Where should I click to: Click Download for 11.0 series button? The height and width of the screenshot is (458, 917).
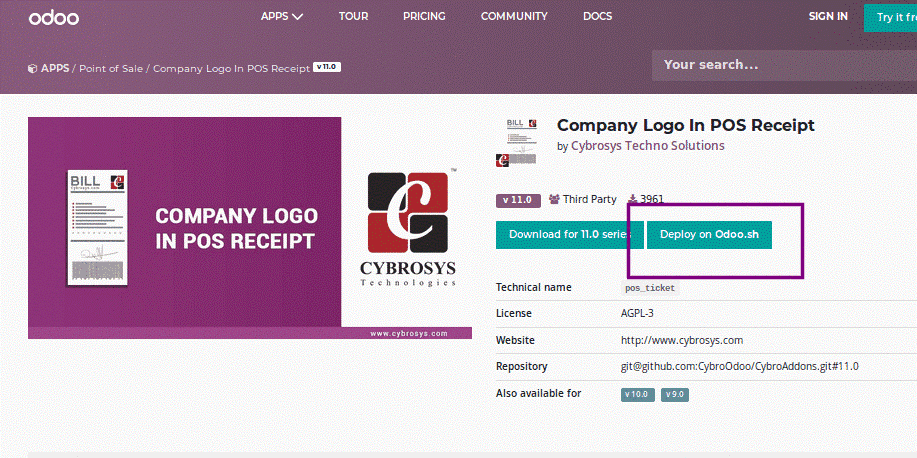click(x=570, y=235)
